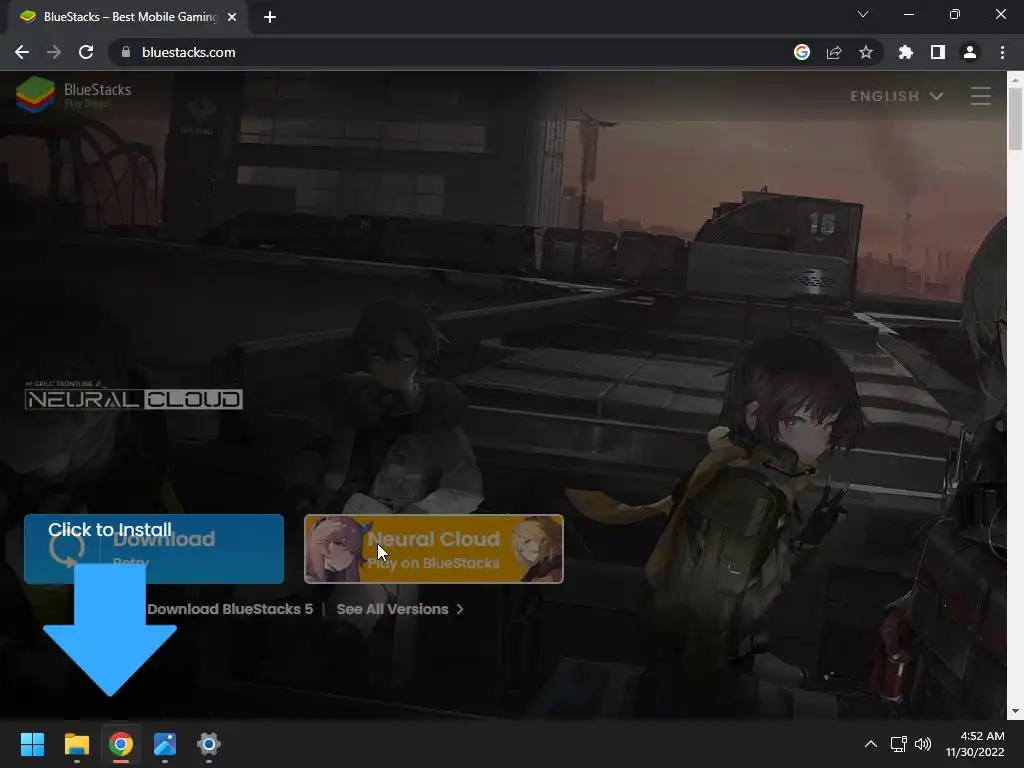
Task: Click the page's vertical scrollbar thumb
Action: coord(1015,119)
